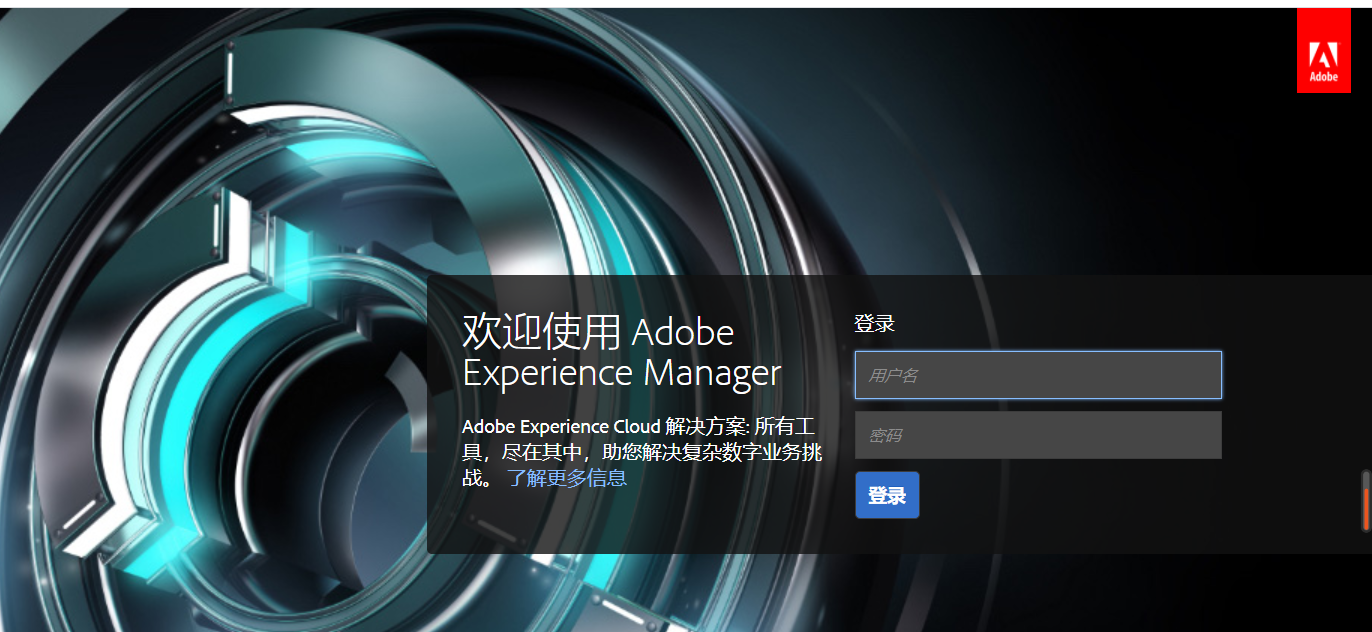The height and width of the screenshot is (632, 1372).
Task: Click the Adobe Experience Cloud 解决方案 description text
Action: [642, 452]
